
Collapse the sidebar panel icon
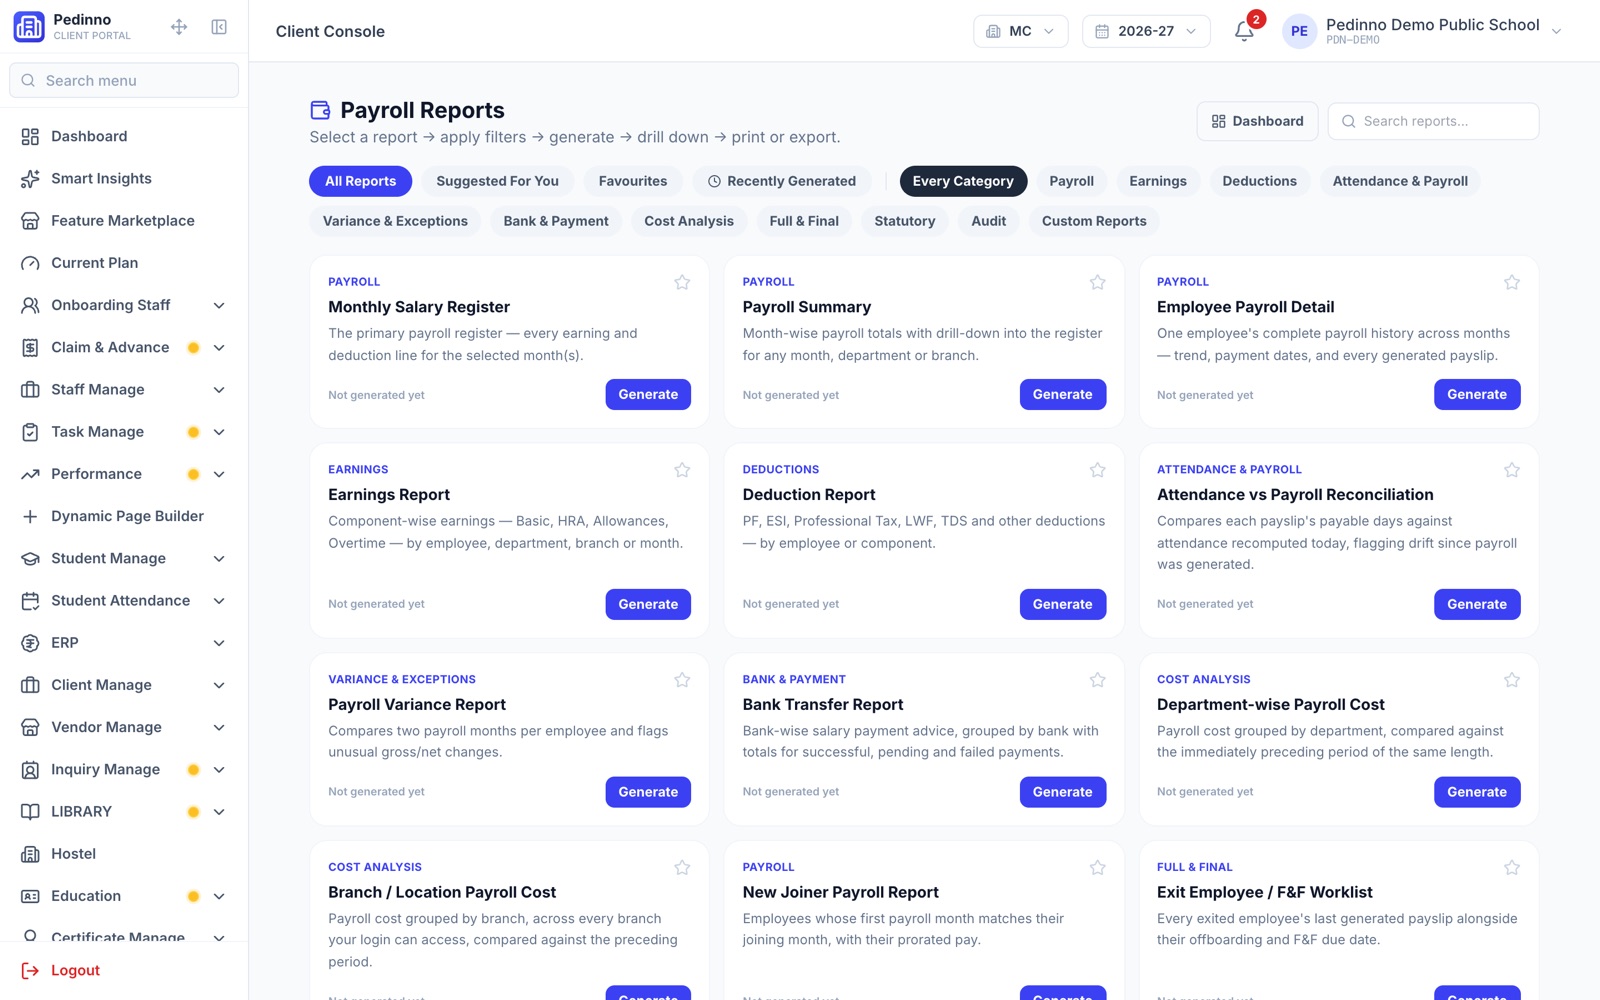(x=219, y=27)
